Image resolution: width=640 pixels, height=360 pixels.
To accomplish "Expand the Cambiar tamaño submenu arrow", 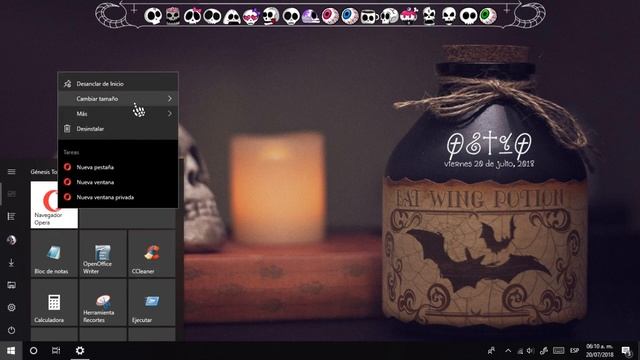I will coord(169,98).
